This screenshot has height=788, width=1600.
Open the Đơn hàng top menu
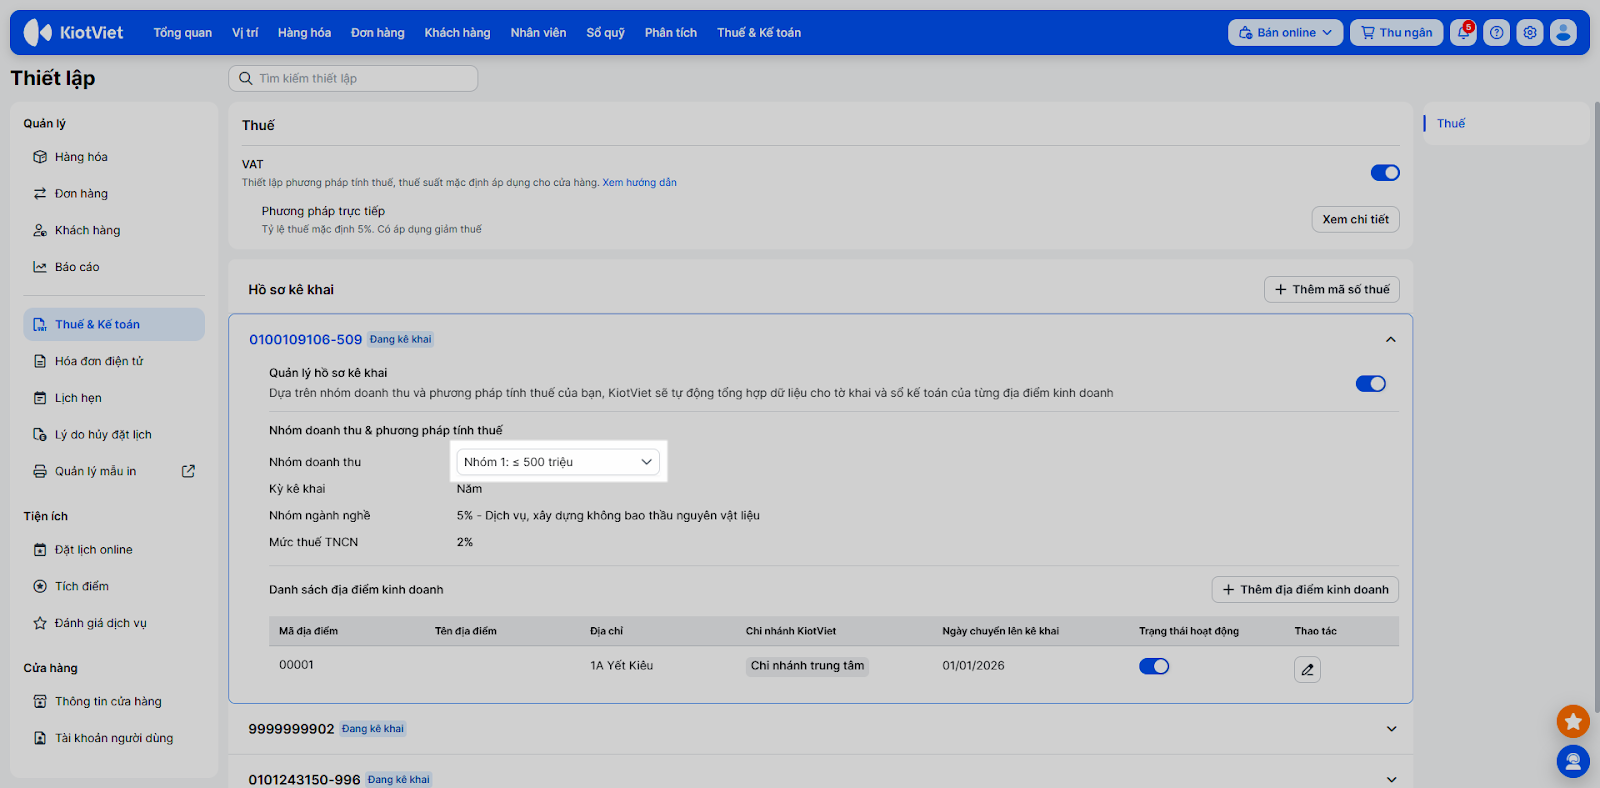pos(378,33)
